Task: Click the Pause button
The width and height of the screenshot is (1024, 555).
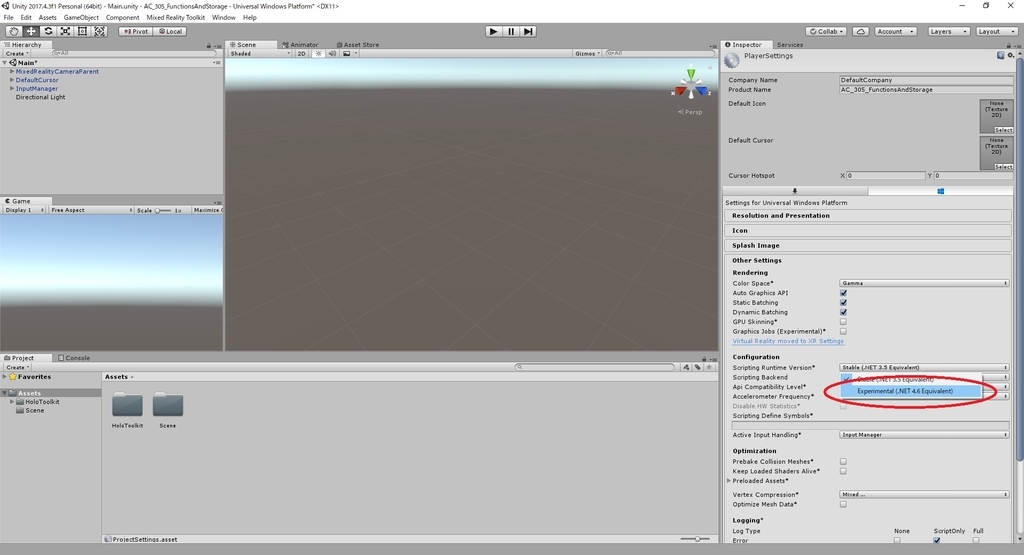Action: pyautogui.click(x=511, y=31)
